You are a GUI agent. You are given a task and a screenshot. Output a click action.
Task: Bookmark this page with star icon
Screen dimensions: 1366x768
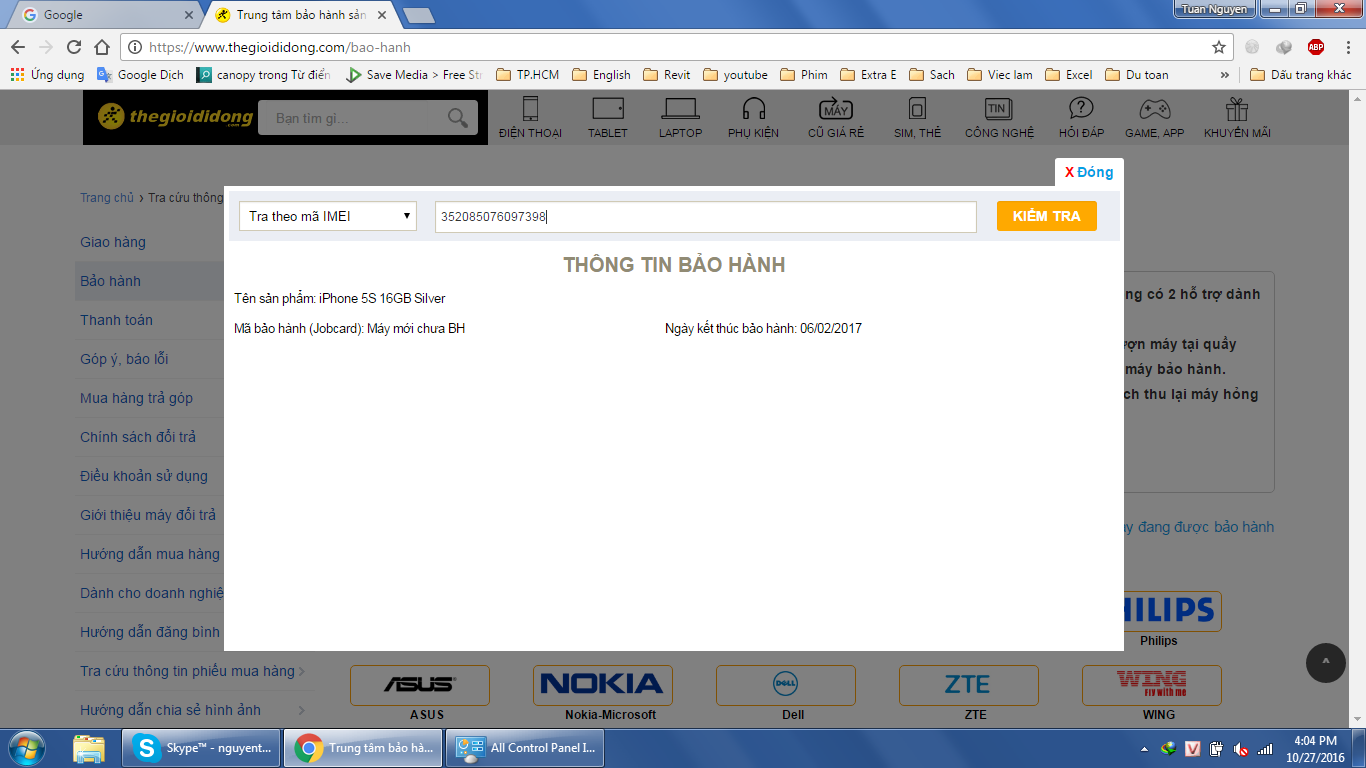click(x=1218, y=47)
